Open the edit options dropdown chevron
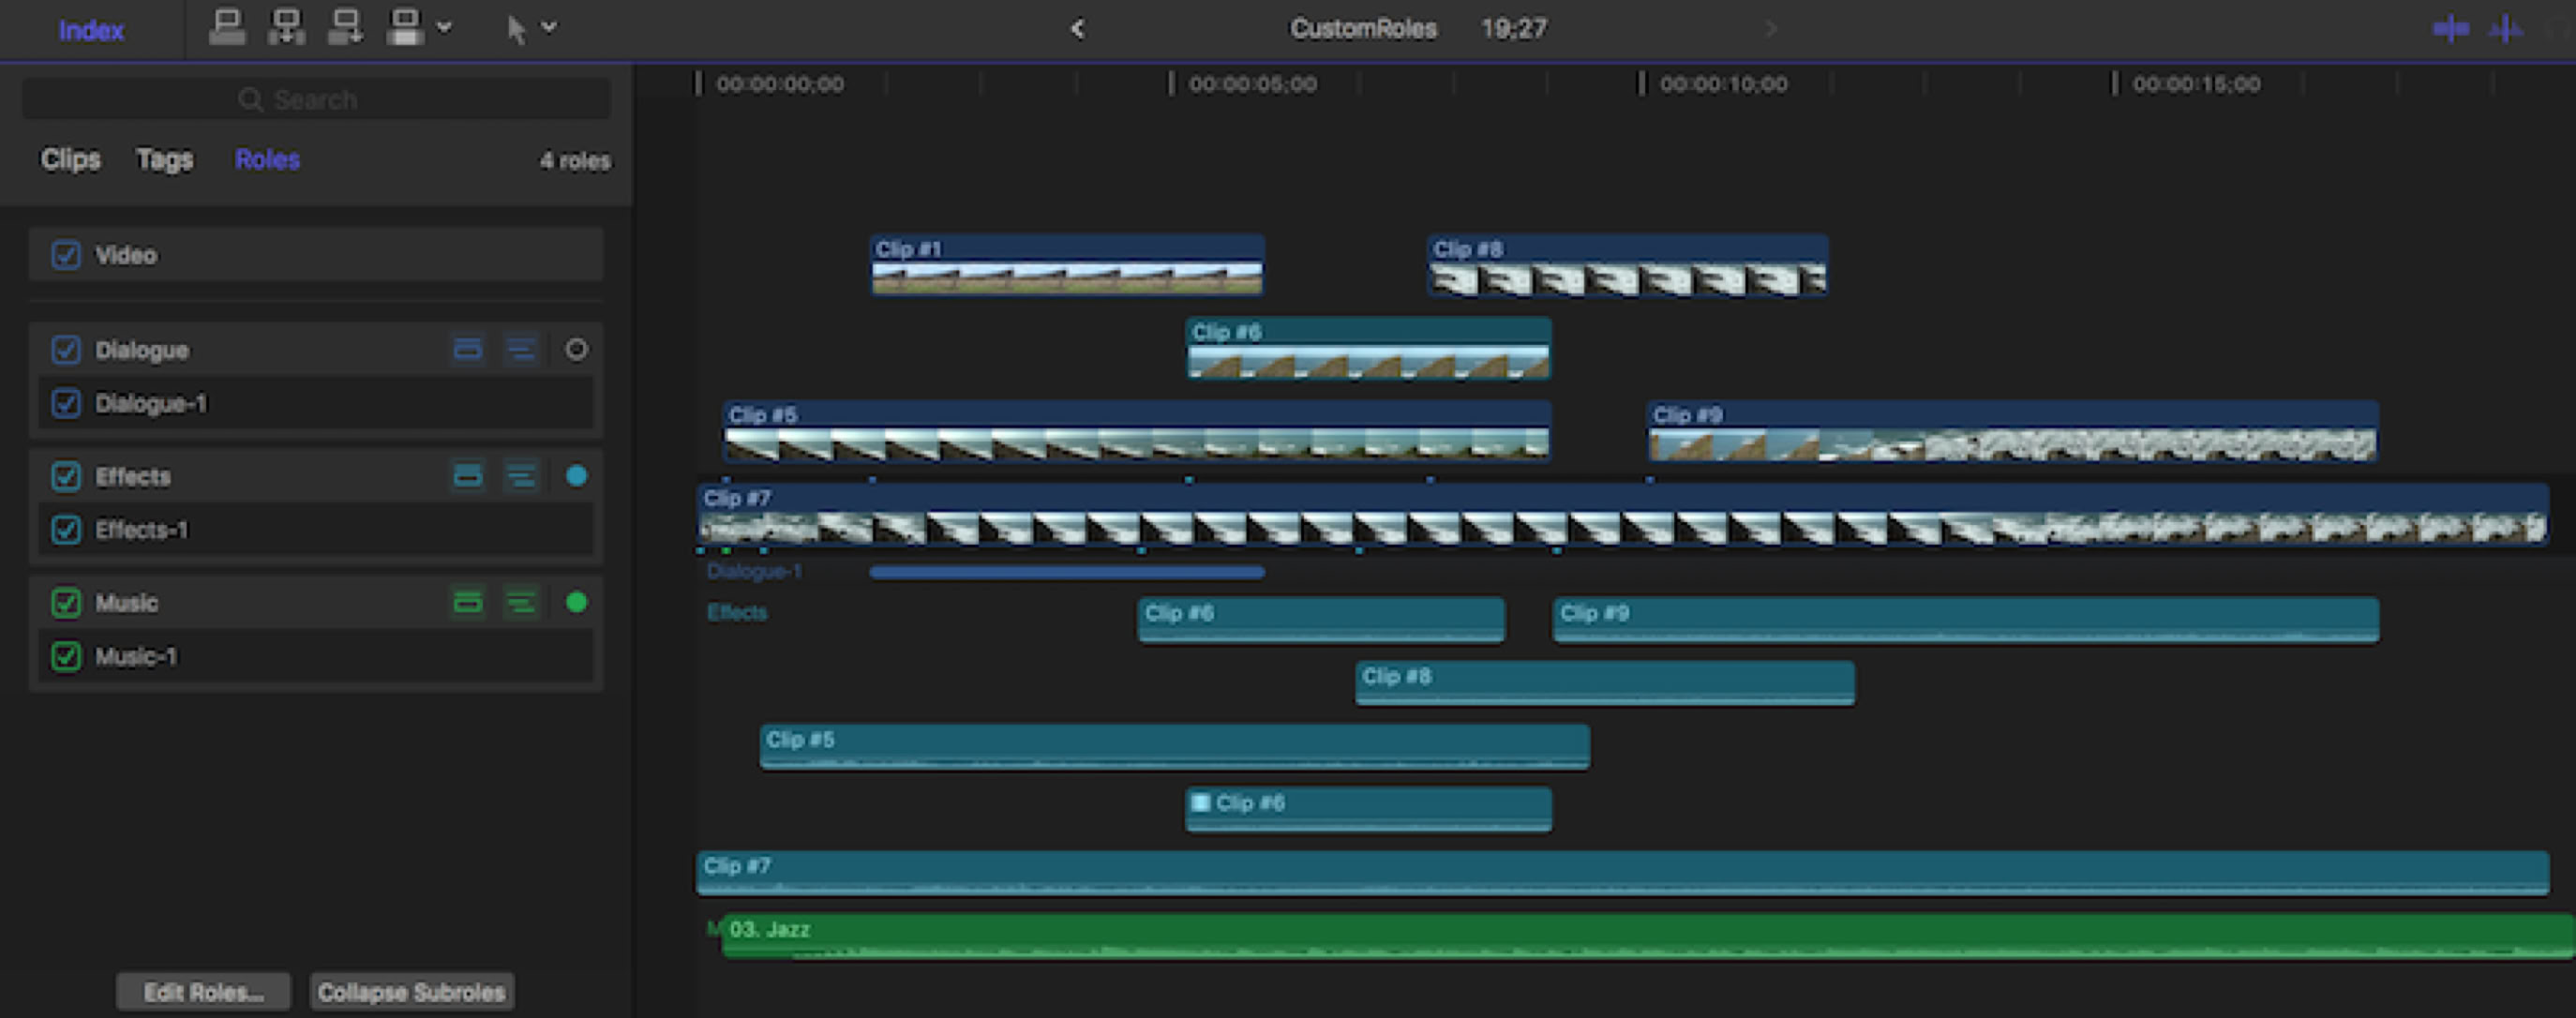The image size is (2576, 1018). pos(445,28)
